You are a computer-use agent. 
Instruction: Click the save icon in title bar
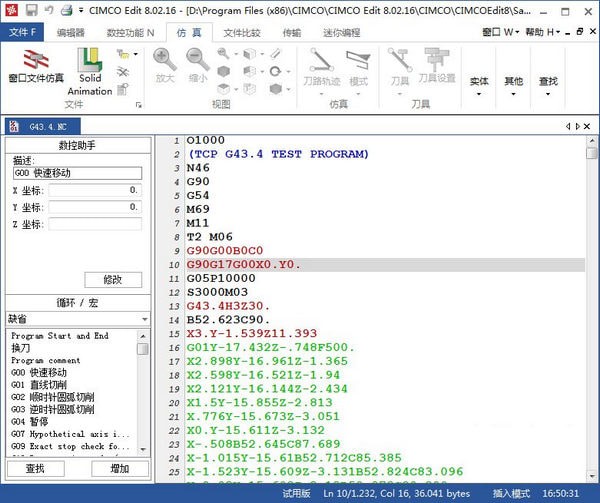coord(32,10)
